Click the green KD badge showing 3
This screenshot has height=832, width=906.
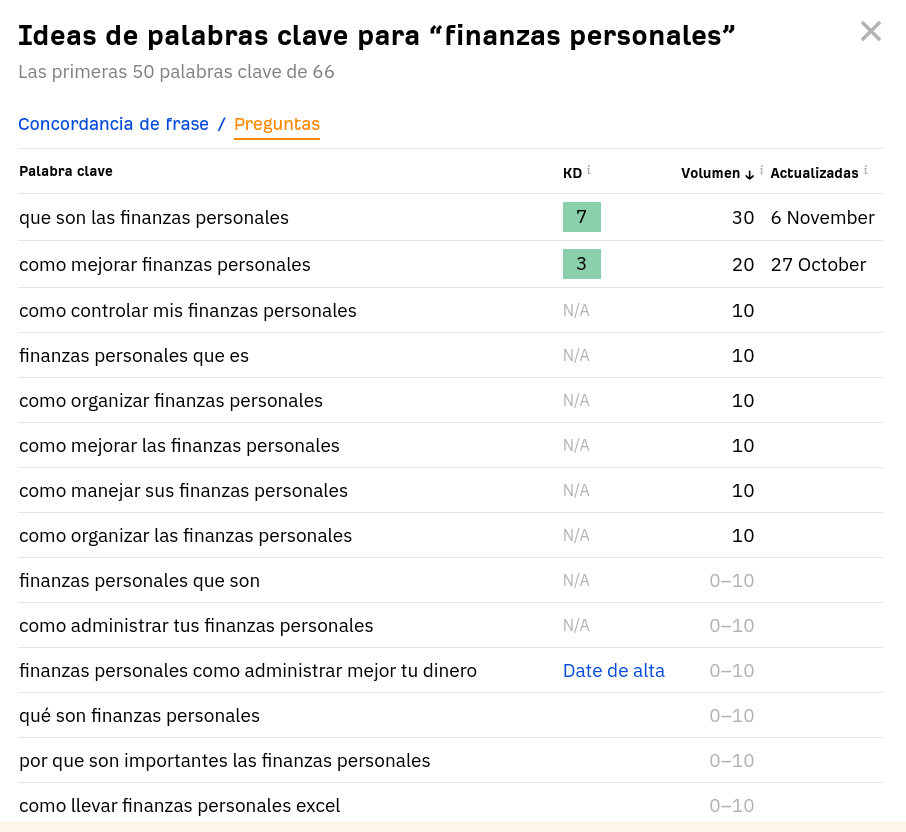tap(582, 264)
